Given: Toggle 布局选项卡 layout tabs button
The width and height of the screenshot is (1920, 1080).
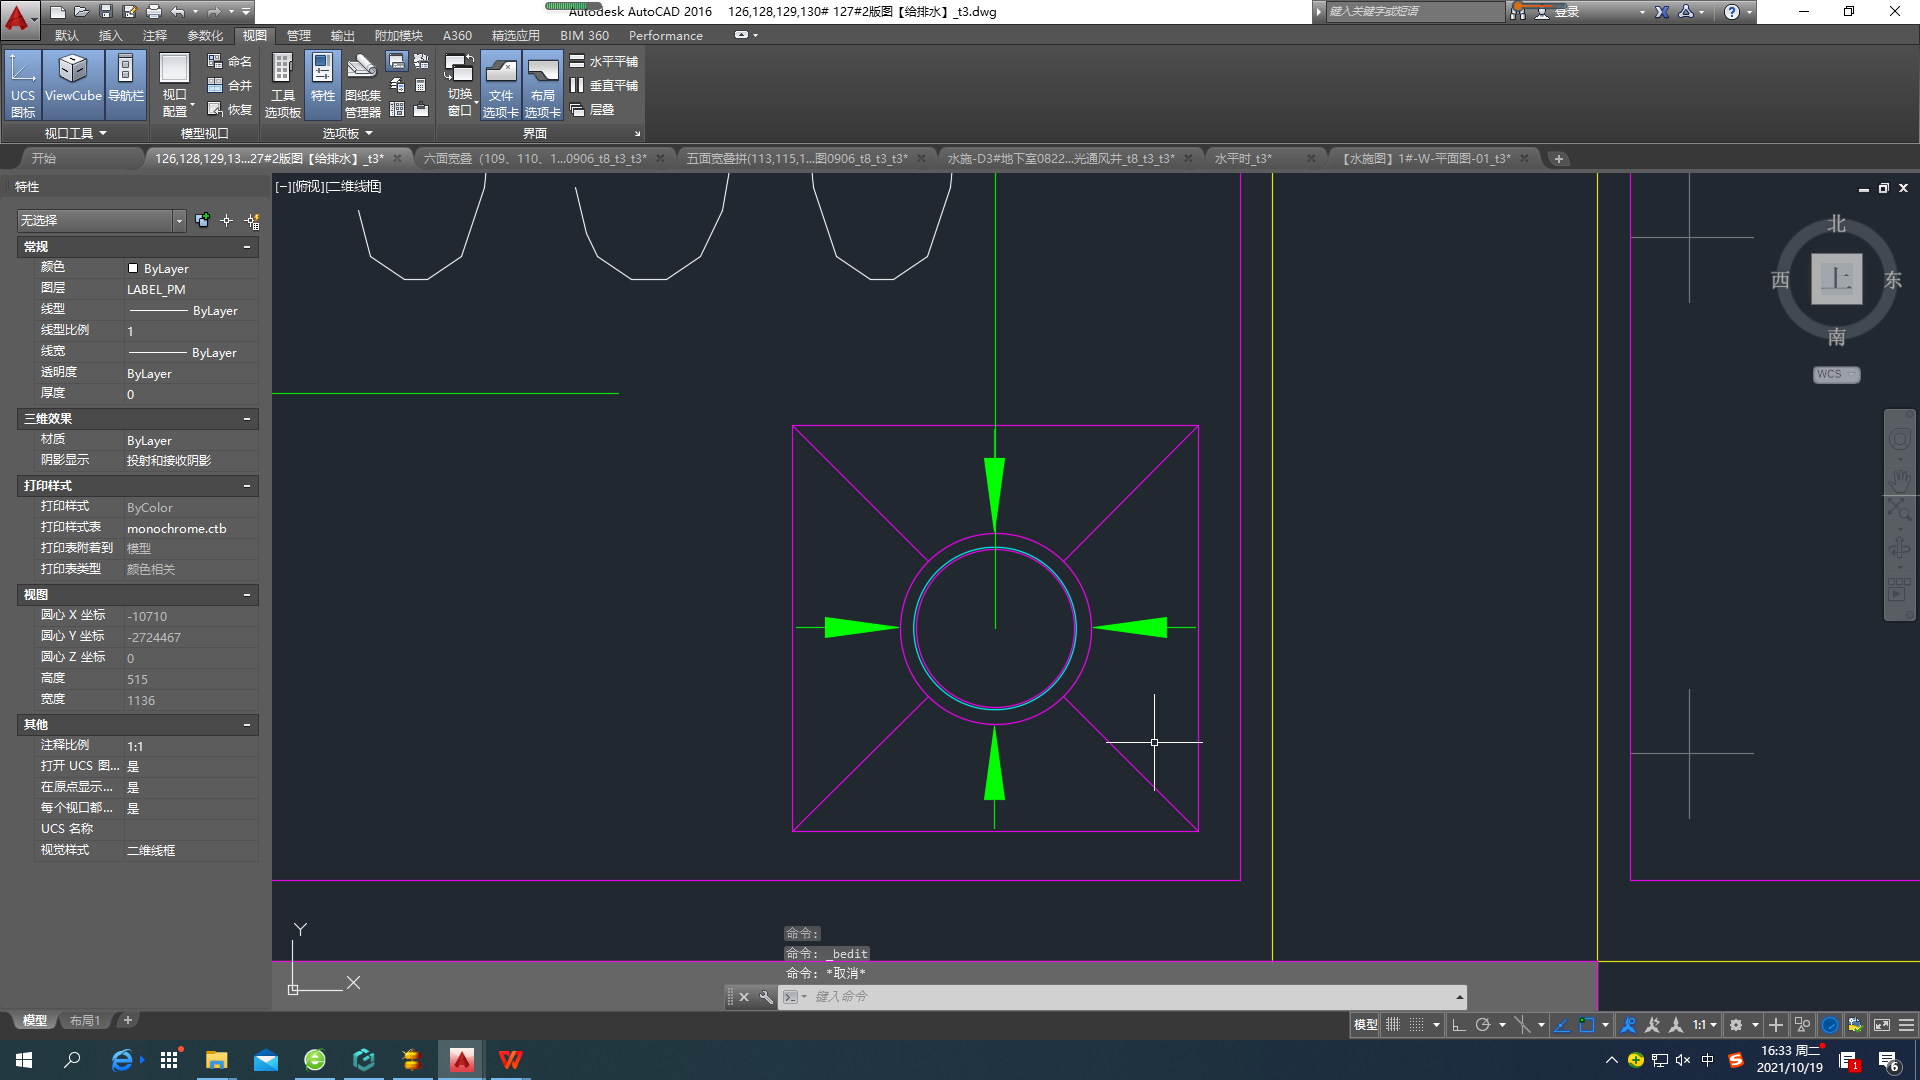Looking at the screenshot, I should 543,86.
